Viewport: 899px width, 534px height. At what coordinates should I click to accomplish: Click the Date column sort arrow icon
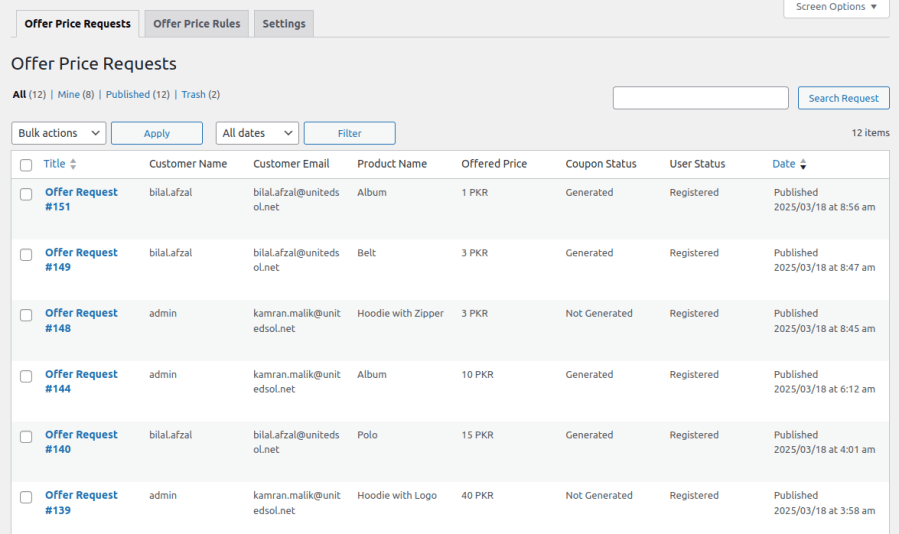803,165
